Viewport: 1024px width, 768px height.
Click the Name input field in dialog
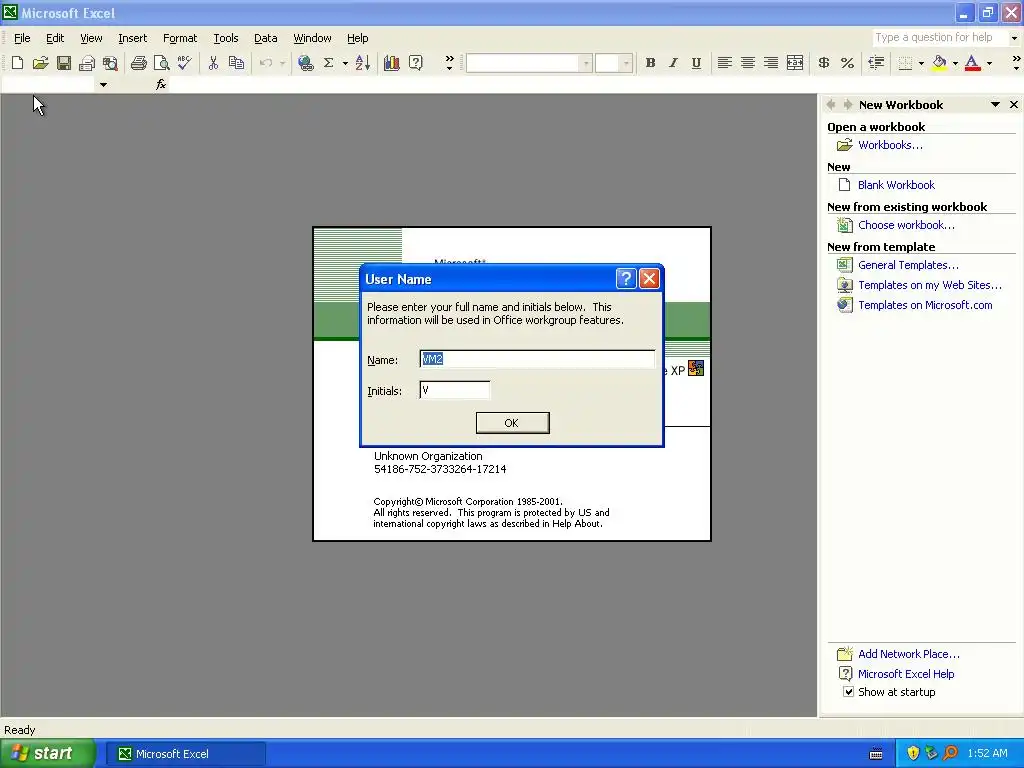tap(537, 359)
